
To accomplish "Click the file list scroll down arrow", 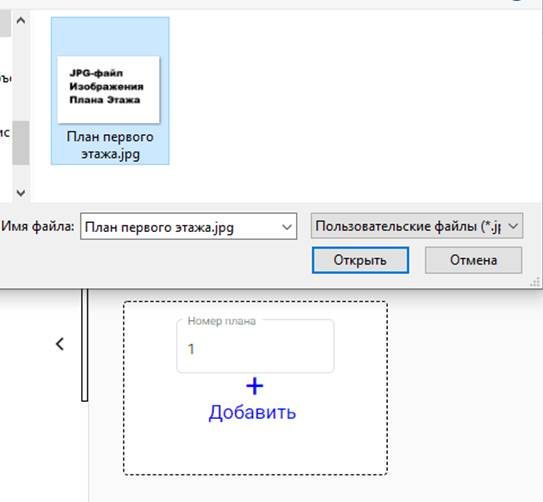I will 21,192.
